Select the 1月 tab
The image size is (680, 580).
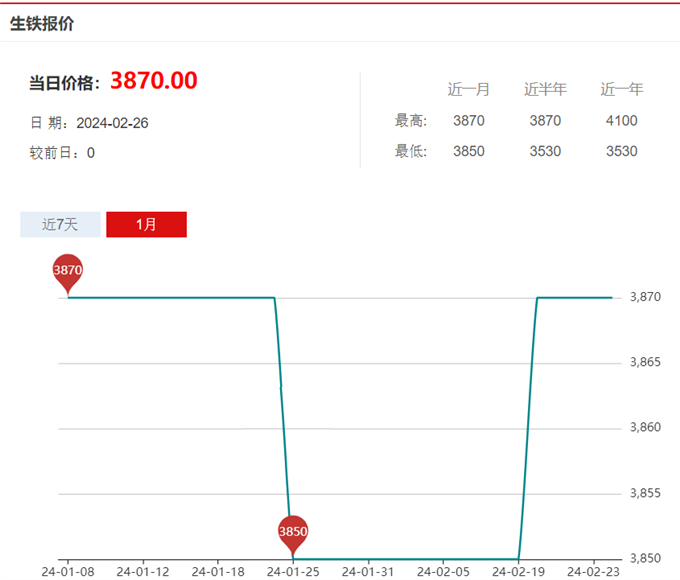coord(147,224)
